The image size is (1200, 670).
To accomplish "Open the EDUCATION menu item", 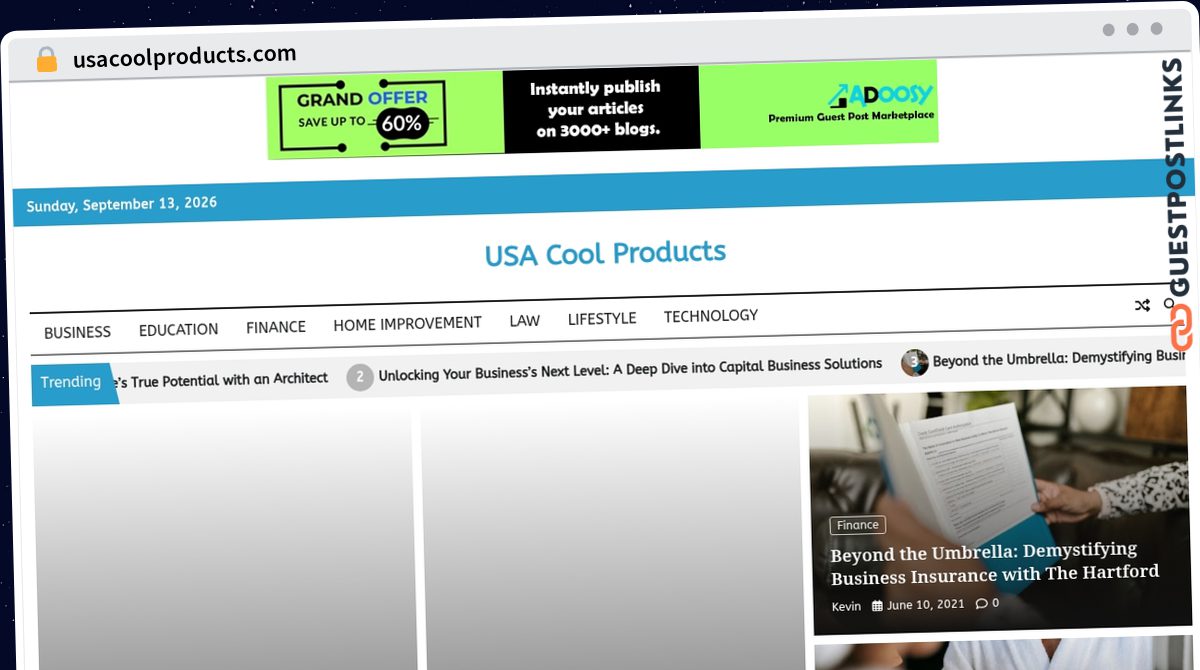I will pos(178,330).
